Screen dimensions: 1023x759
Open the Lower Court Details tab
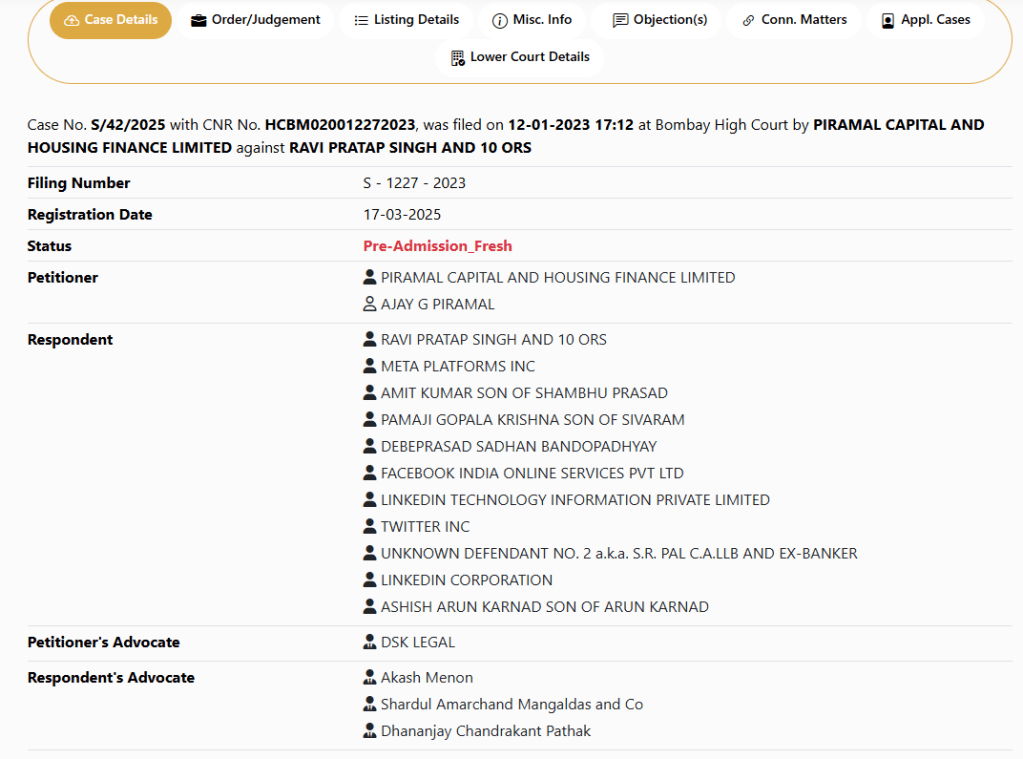coord(529,57)
